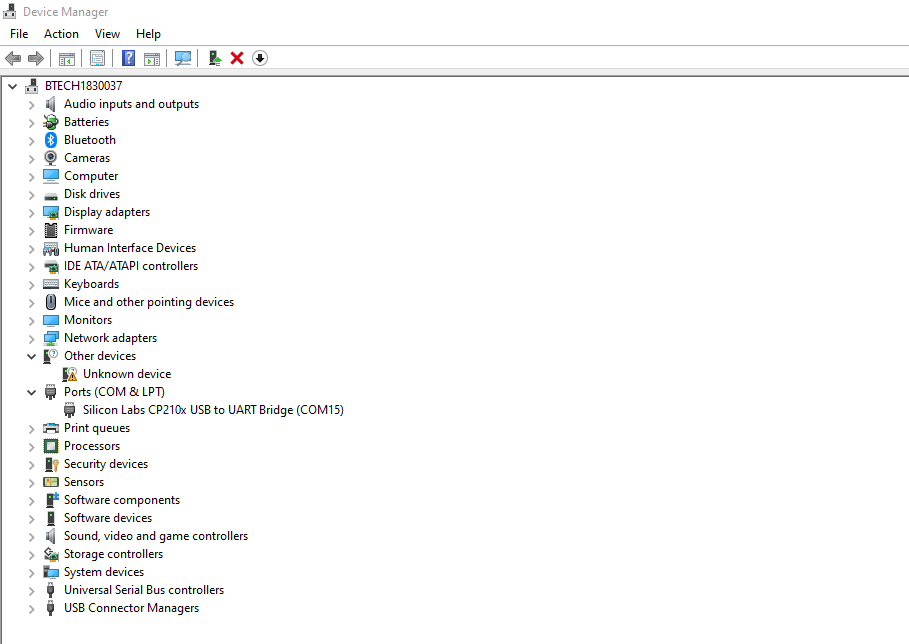
Task: Collapse the BTECH1830037 root node
Action: pyautogui.click(x=13, y=86)
